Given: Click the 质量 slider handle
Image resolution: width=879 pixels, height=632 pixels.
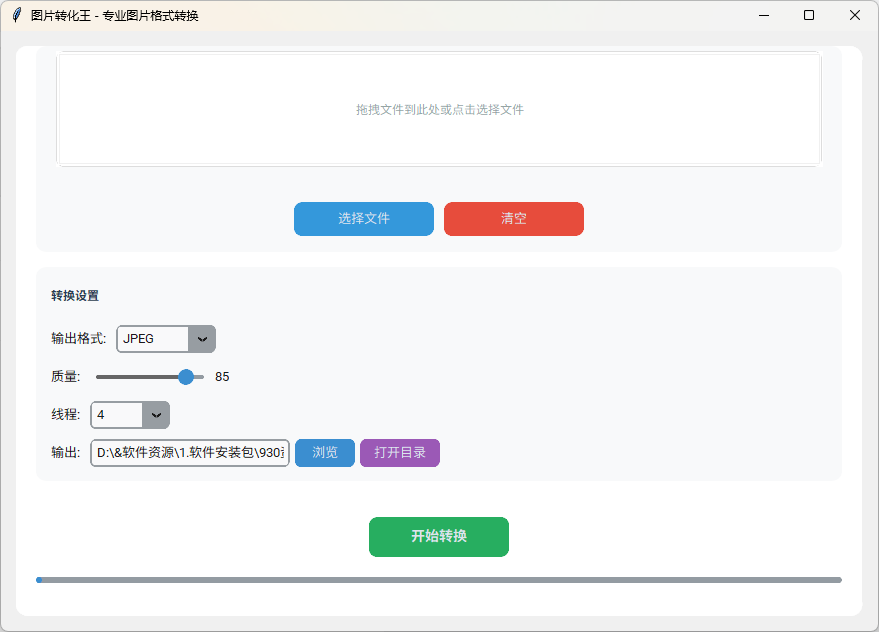Looking at the screenshot, I should pyautogui.click(x=185, y=377).
